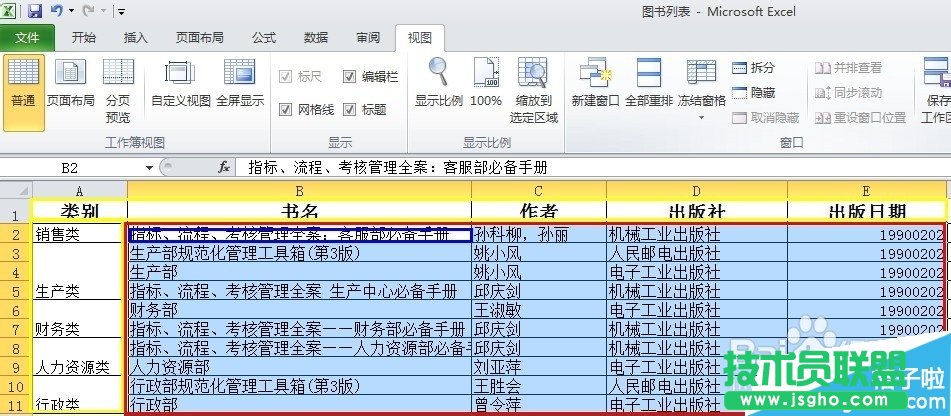The image size is (951, 416).
Task: Open the Customize Quick Access Toolbar dropdown
Action: click(121, 12)
